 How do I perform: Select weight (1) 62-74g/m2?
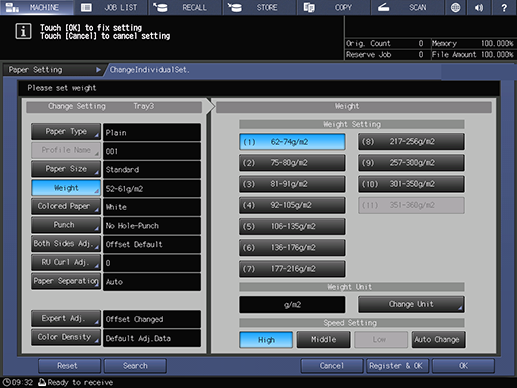pyautogui.click(x=292, y=142)
